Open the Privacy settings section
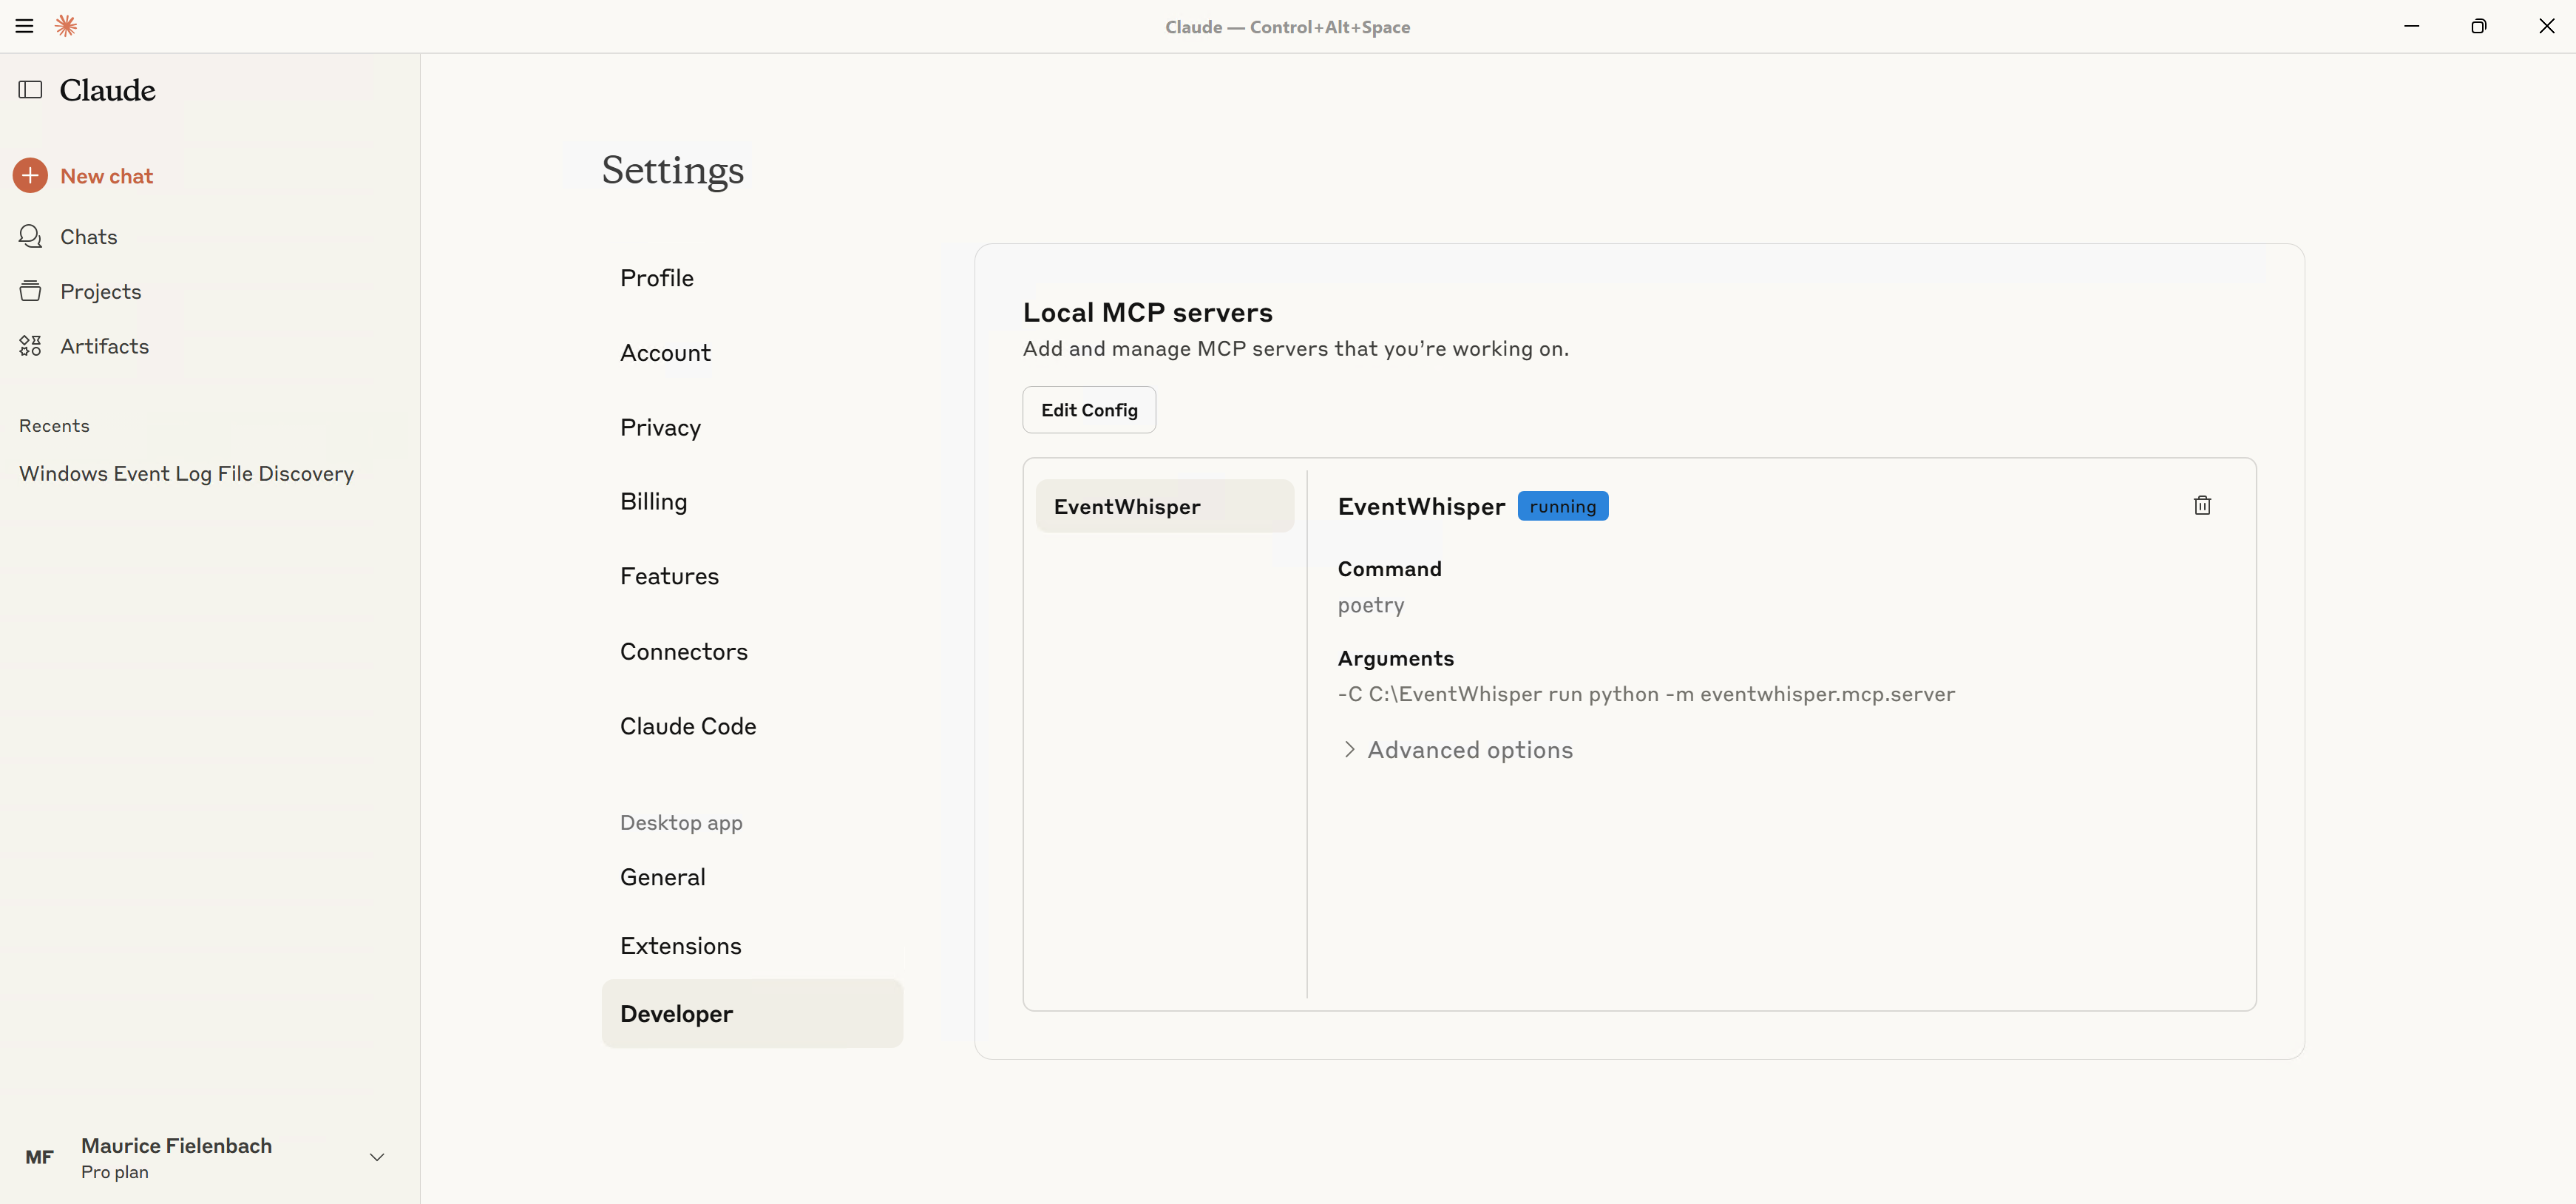This screenshot has height=1204, width=2576. pyautogui.click(x=660, y=427)
